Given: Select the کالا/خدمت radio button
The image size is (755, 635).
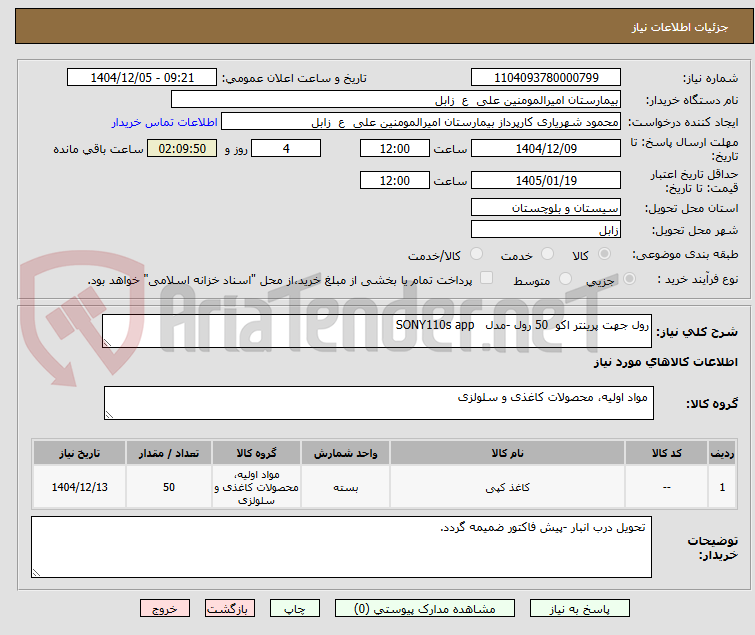Looking at the screenshot, I should [x=476, y=254].
